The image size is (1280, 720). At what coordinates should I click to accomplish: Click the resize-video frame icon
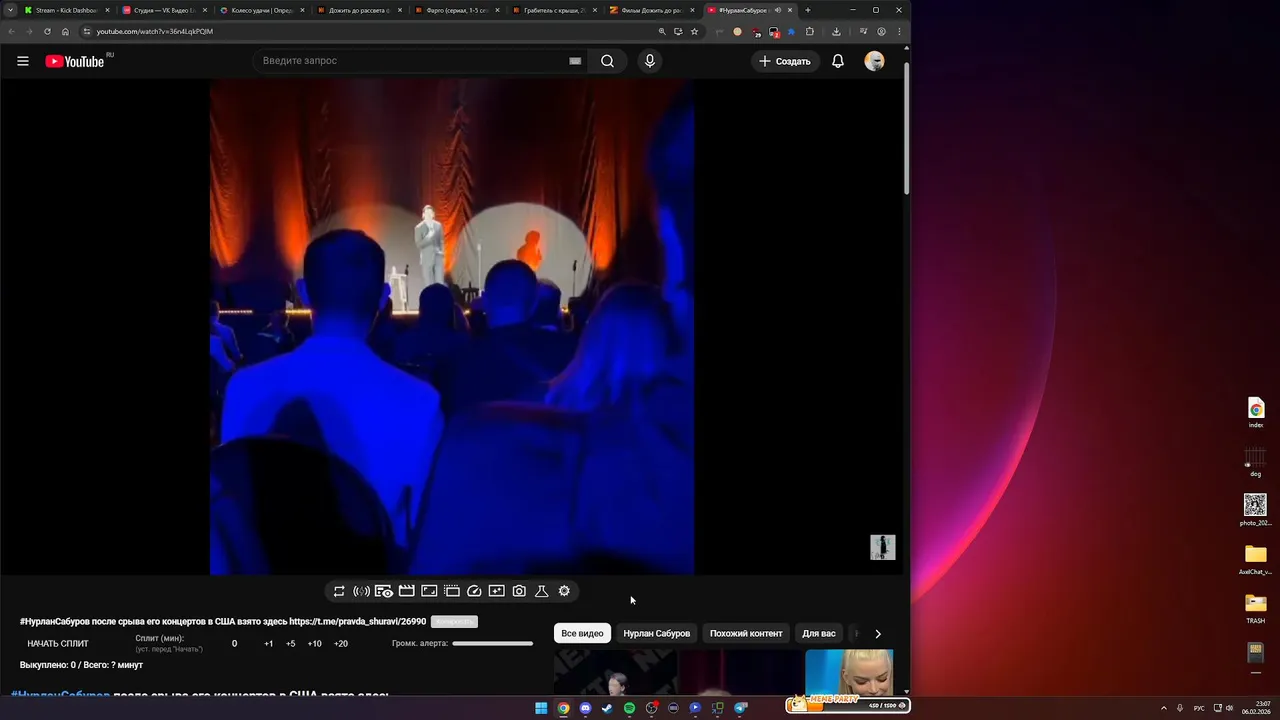[x=429, y=591]
